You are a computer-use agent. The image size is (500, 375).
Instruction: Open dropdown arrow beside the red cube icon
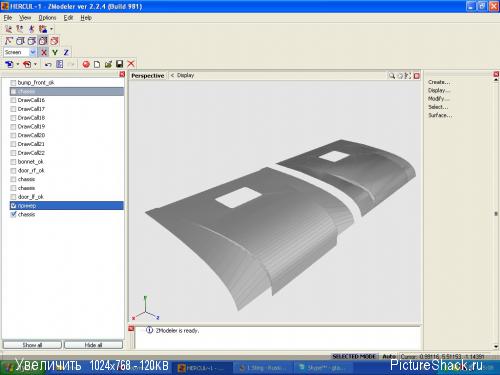[35, 64]
